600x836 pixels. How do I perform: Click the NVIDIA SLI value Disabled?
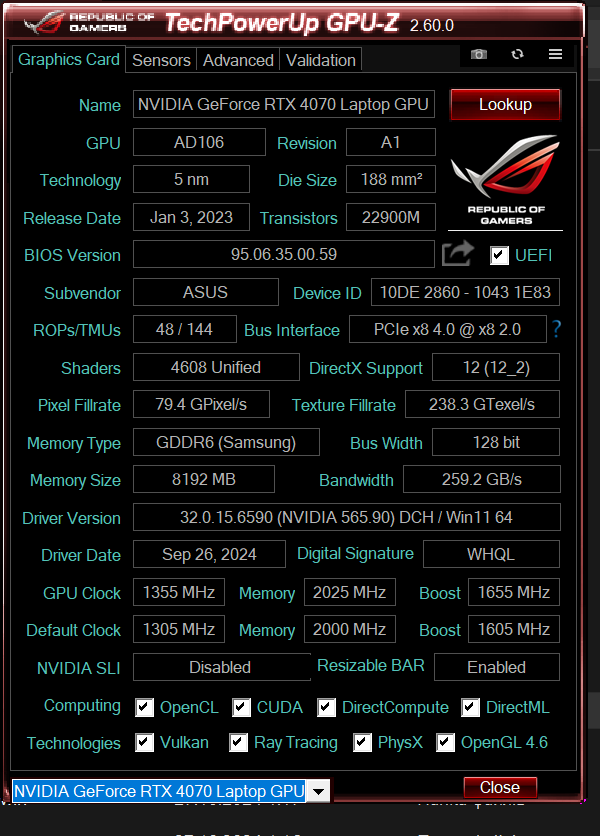222,667
